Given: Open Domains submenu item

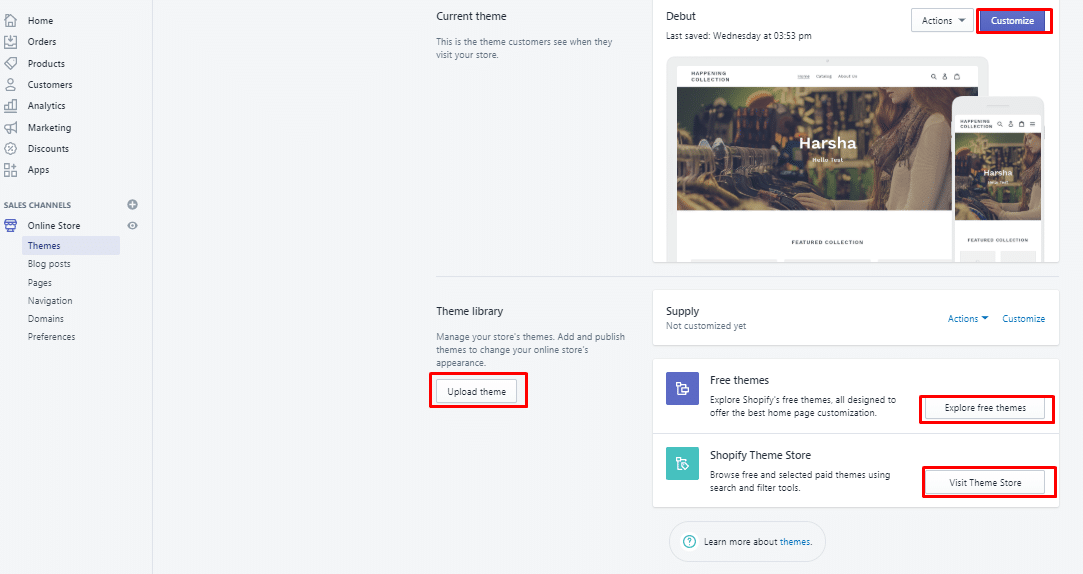Looking at the screenshot, I should click(x=46, y=318).
